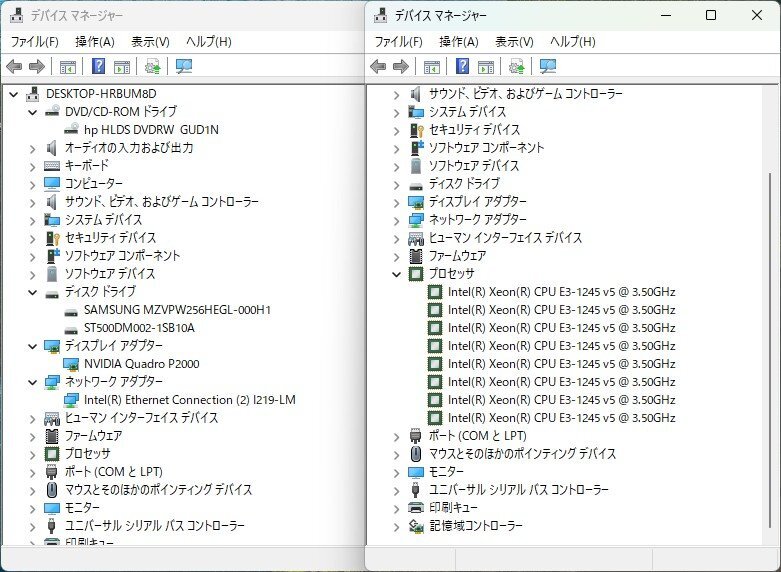
Task: Select fifth Intel Xeon E3-1245 v5 entry
Action: [561, 364]
